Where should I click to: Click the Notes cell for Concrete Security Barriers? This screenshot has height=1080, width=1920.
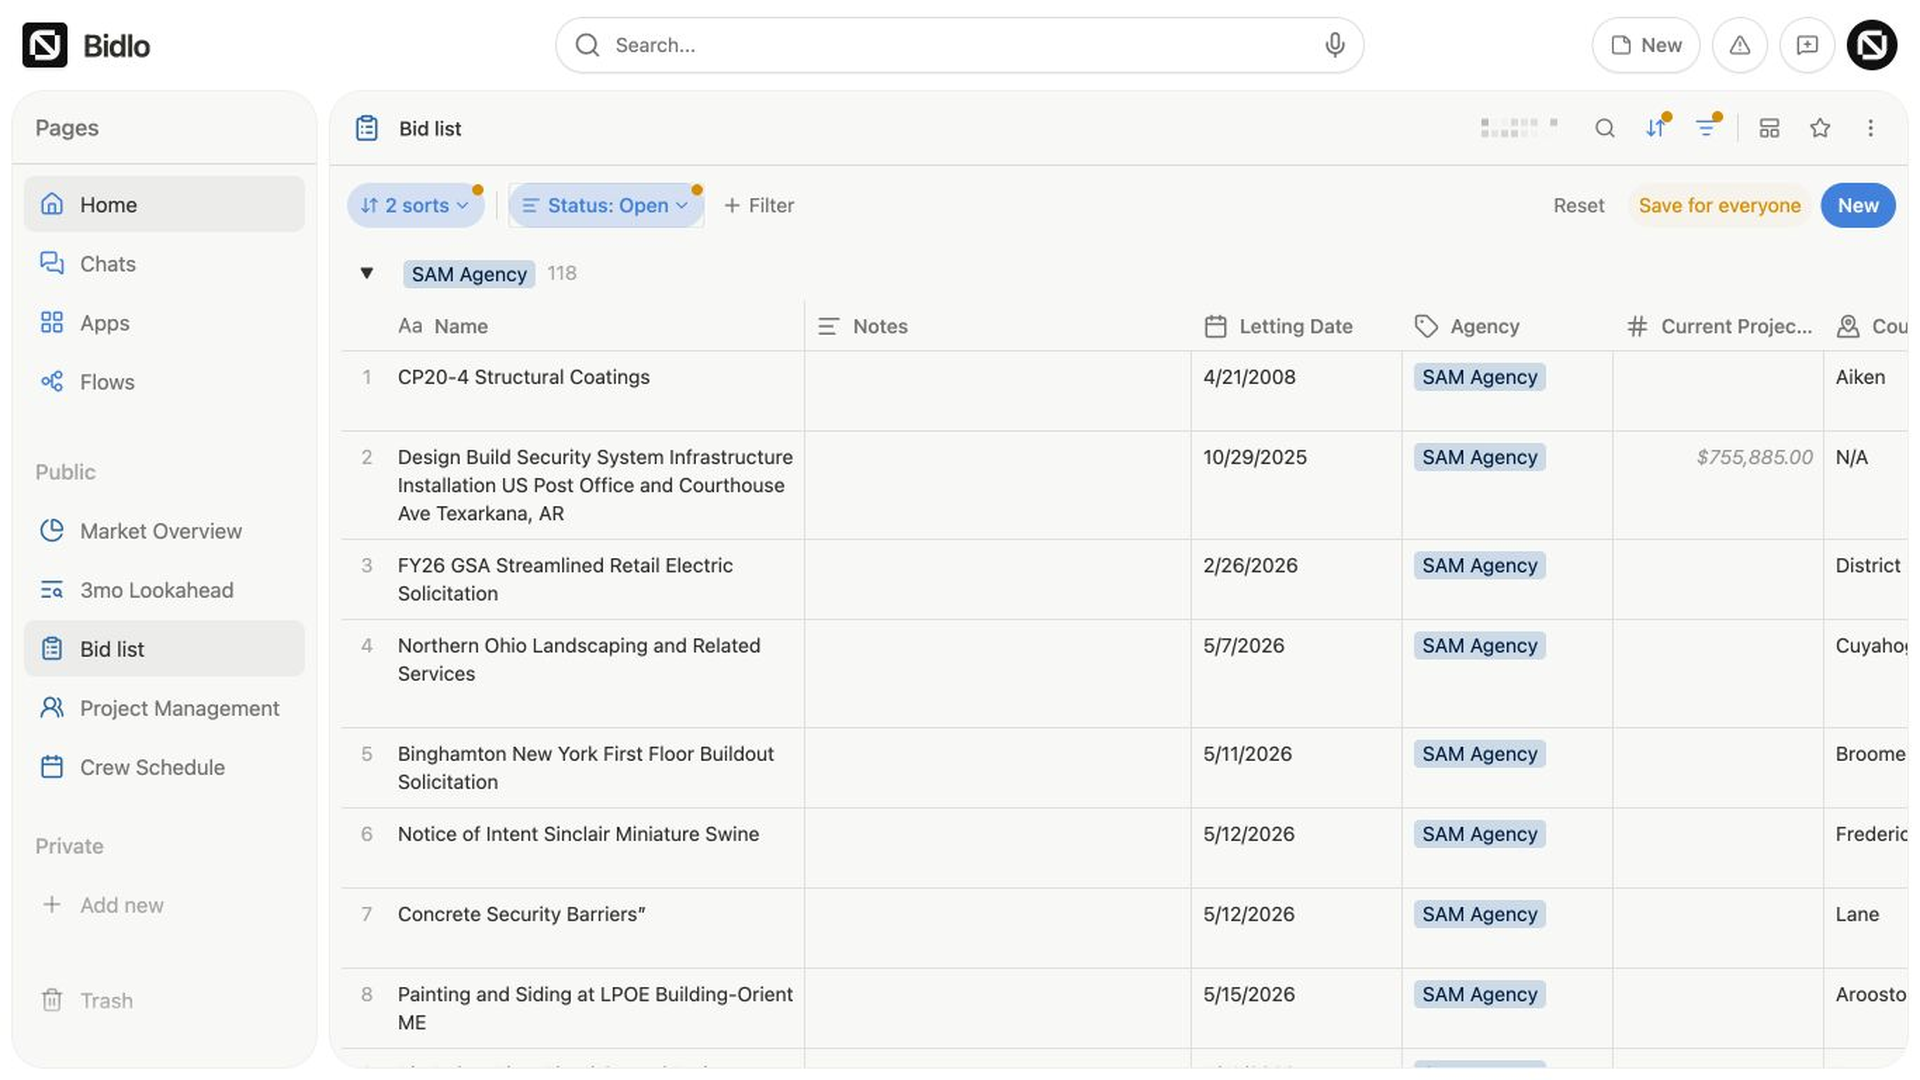pyautogui.click(x=997, y=928)
